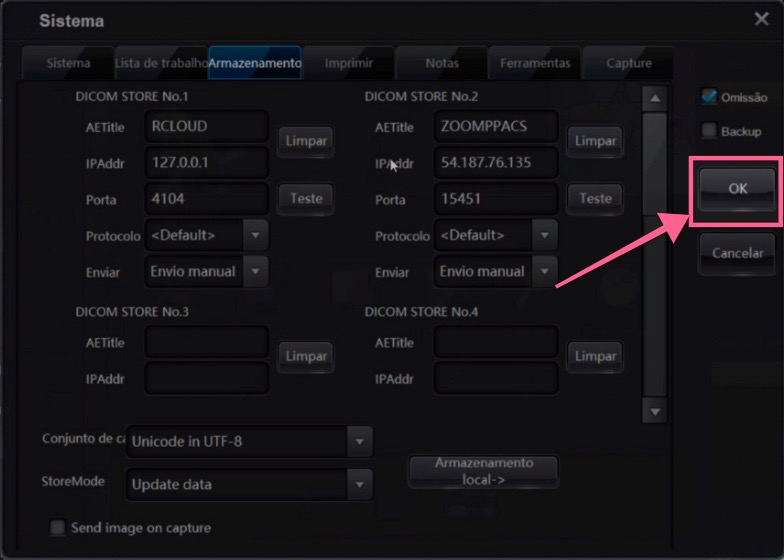Click IPAddr field of DICOM STORE No.4
The height and width of the screenshot is (560, 784).
(496, 378)
